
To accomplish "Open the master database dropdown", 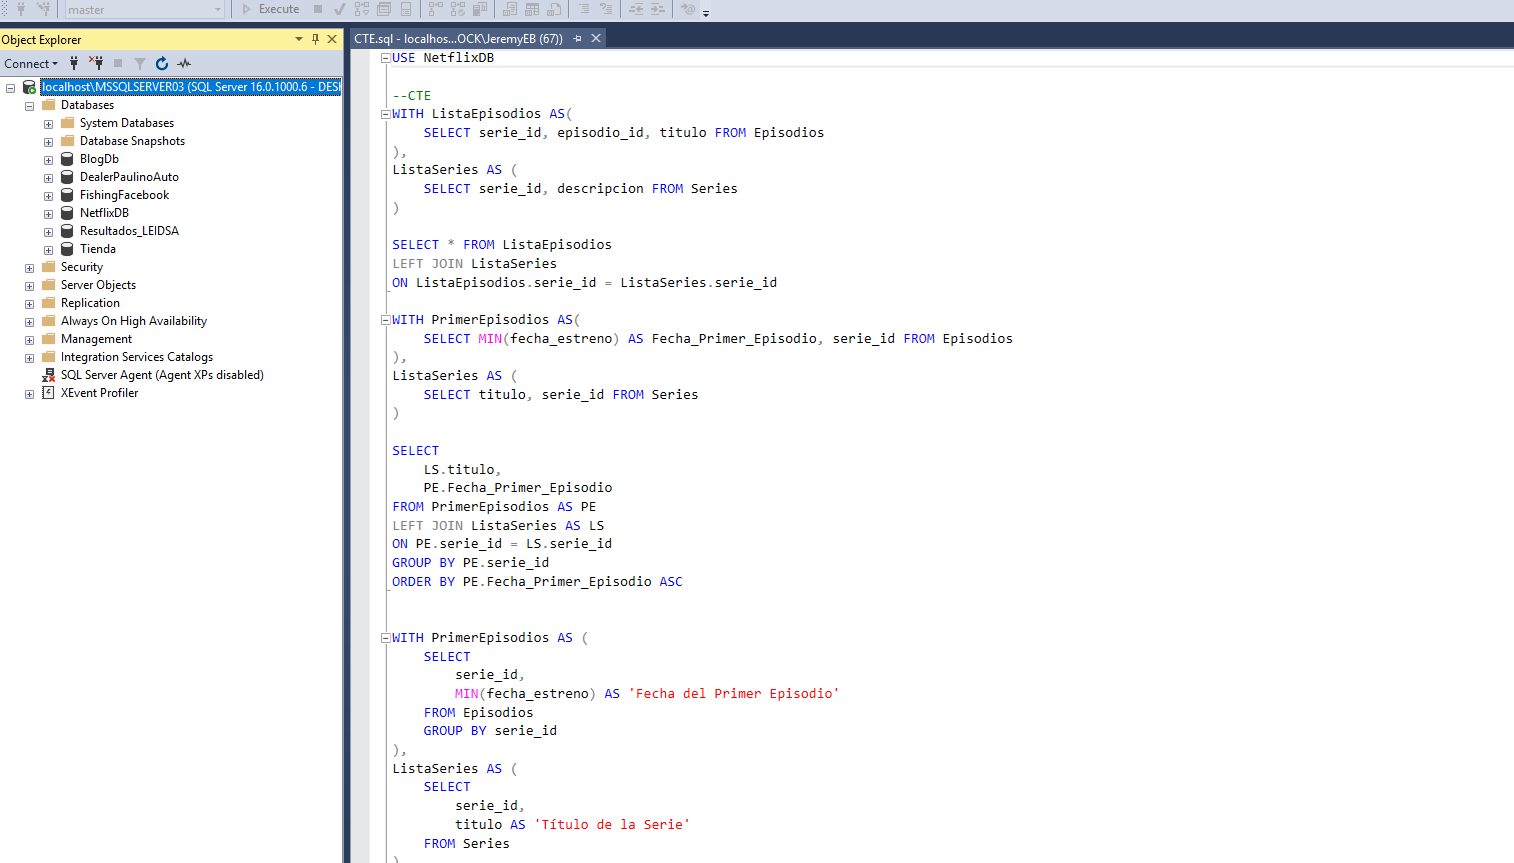I will (x=217, y=10).
